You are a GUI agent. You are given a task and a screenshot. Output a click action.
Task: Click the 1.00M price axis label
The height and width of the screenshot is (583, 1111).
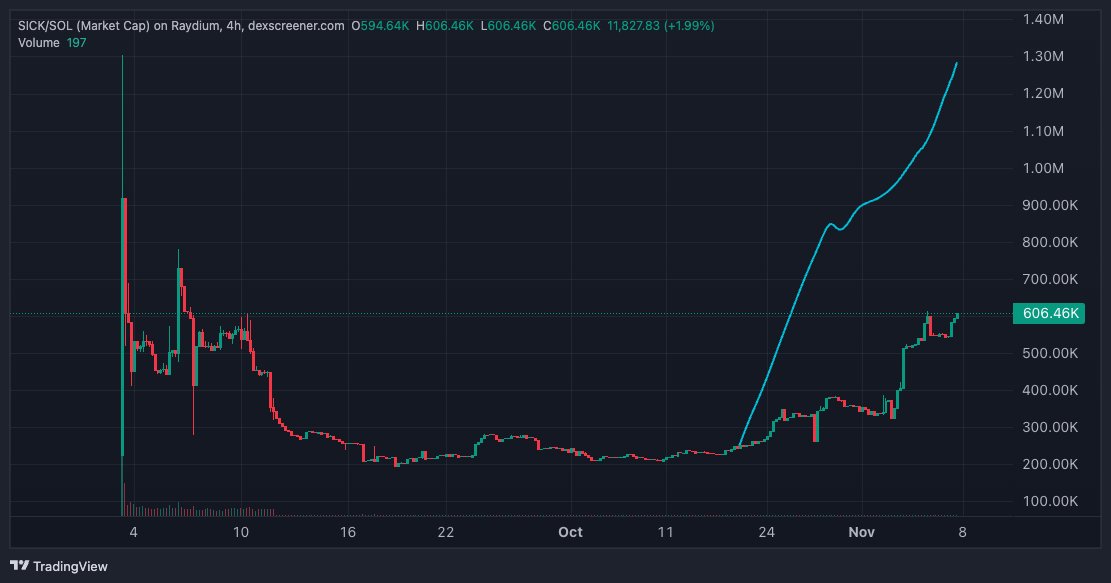point(1043,168)
